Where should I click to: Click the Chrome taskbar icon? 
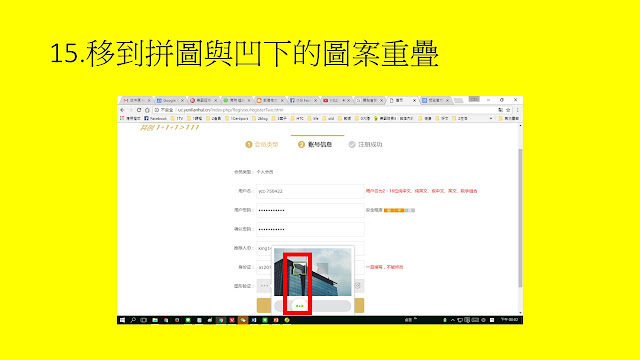click(x=221, y=320)
